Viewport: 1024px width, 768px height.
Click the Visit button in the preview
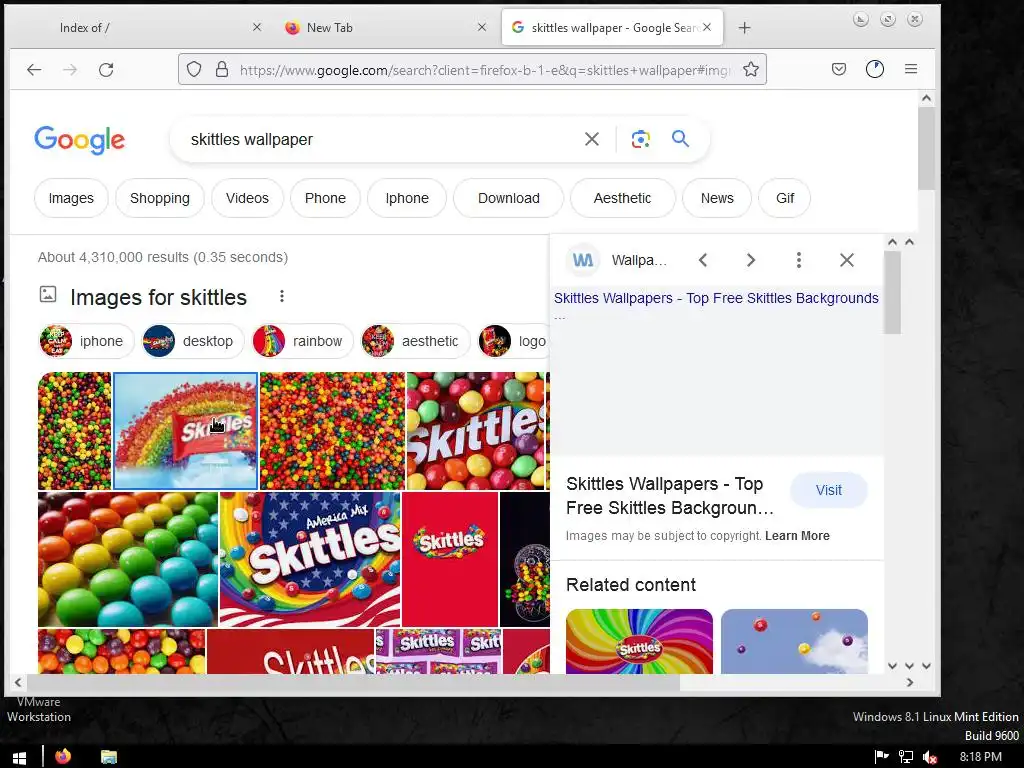[x=829, y=490]
